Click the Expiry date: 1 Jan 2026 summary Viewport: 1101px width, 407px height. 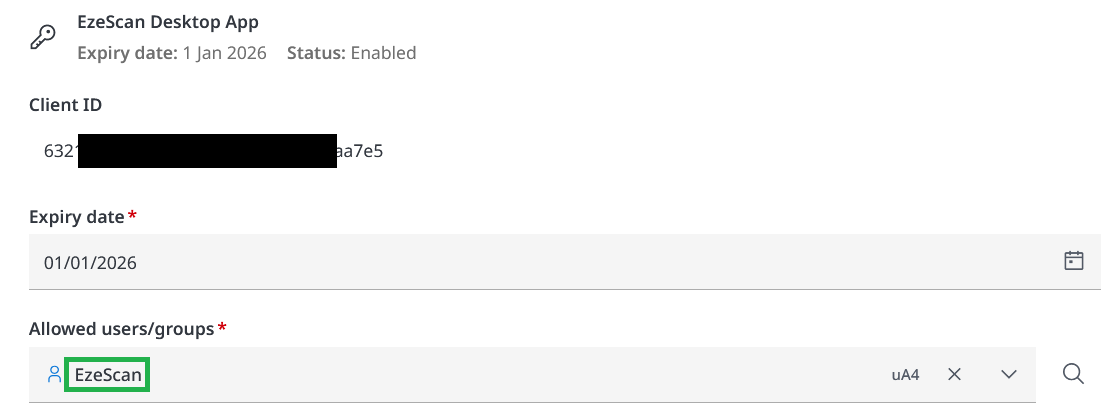point(172,53)
